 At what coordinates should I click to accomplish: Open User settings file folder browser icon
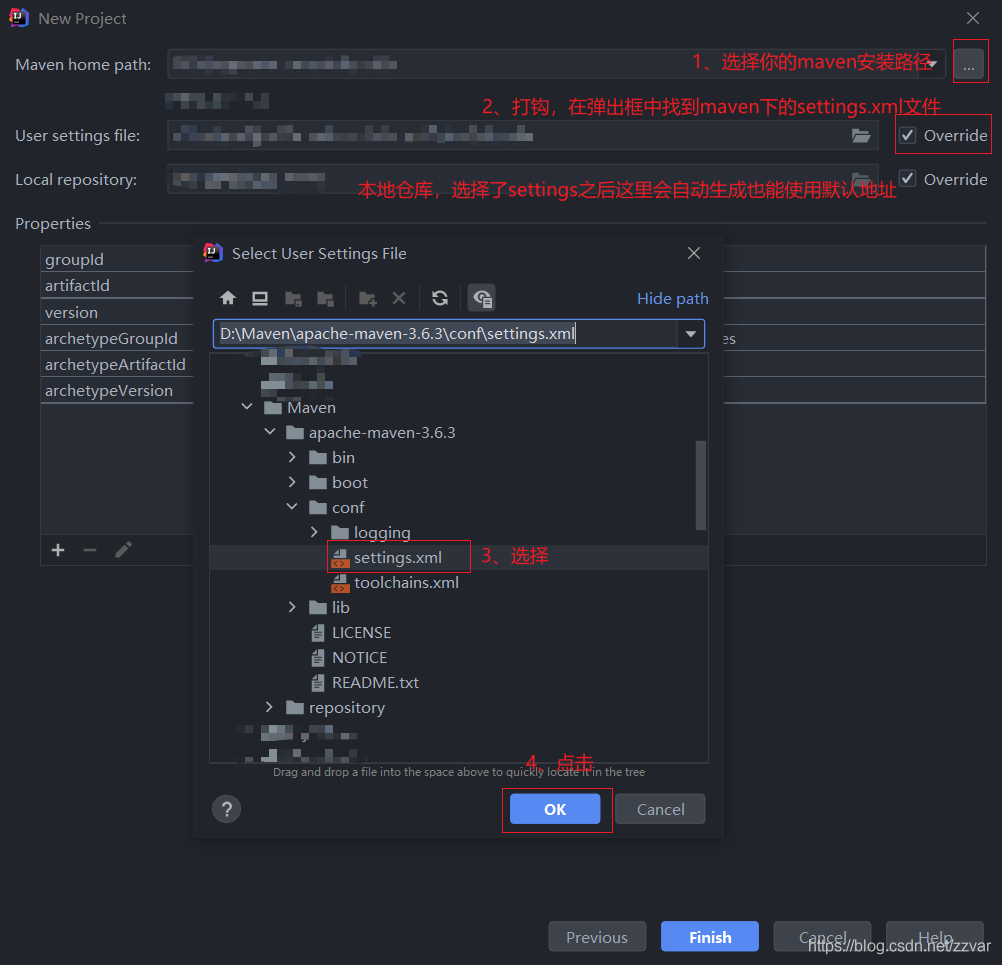point(861,135)
